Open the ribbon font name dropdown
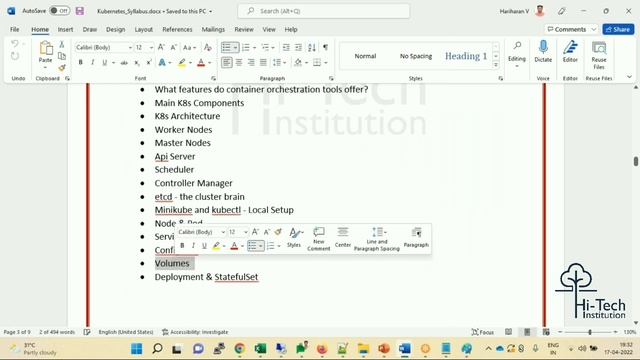The width and height of the screenshot is (640, 360). [130, 48]
